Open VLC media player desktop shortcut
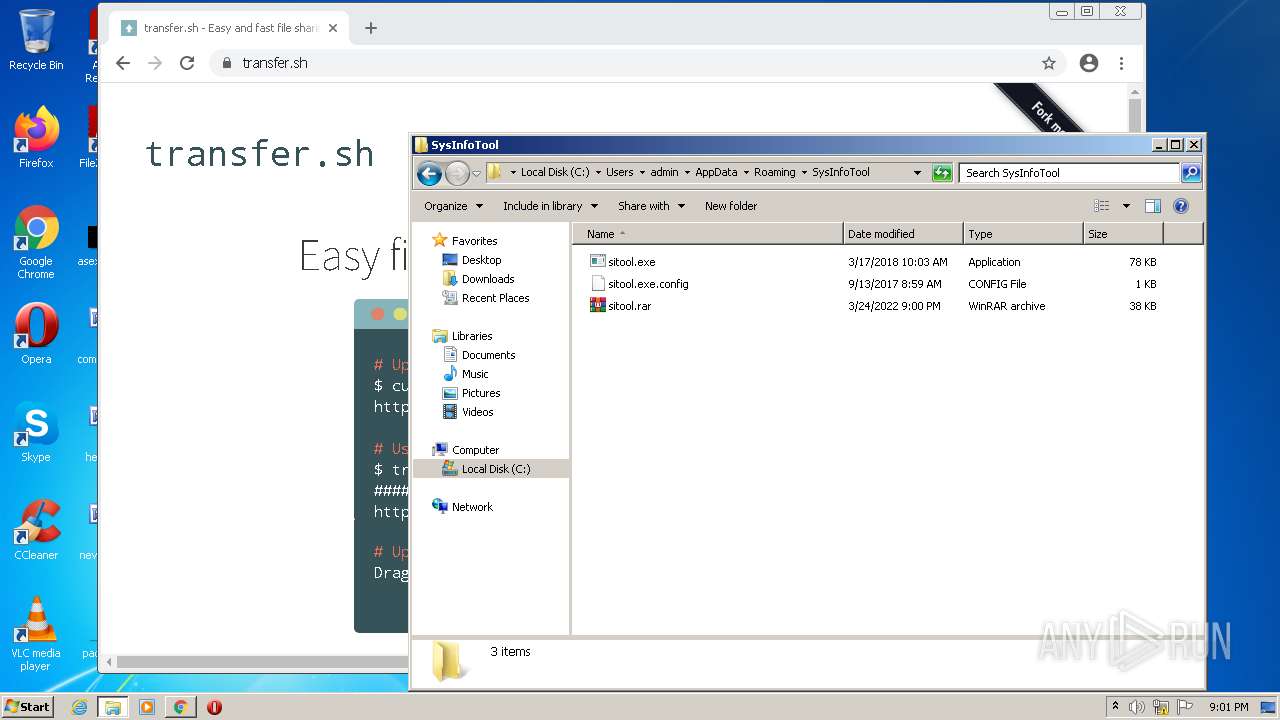The height and width of the screenshot is (720, 1280). coord(36,635)
